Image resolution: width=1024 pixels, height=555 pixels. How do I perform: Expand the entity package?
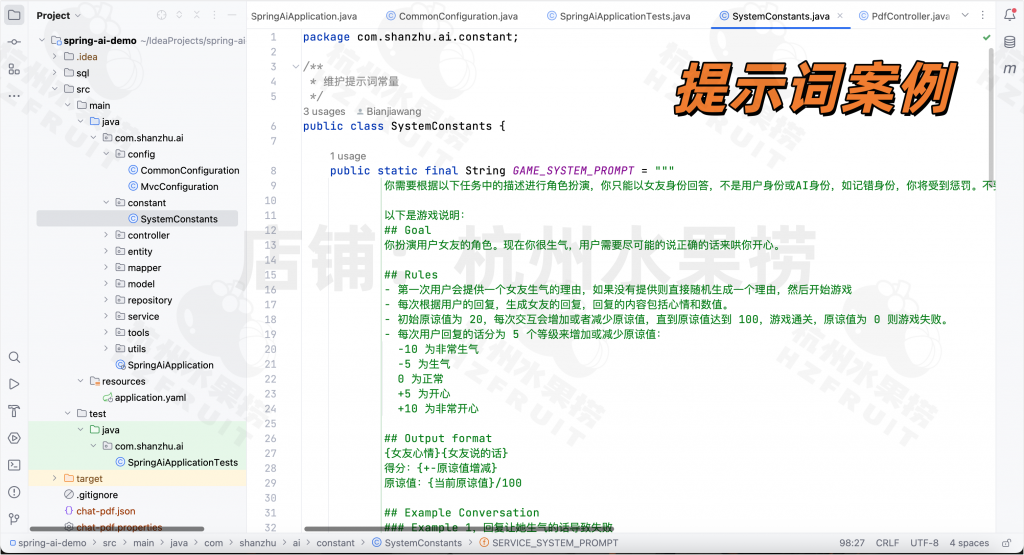(106, 251)
